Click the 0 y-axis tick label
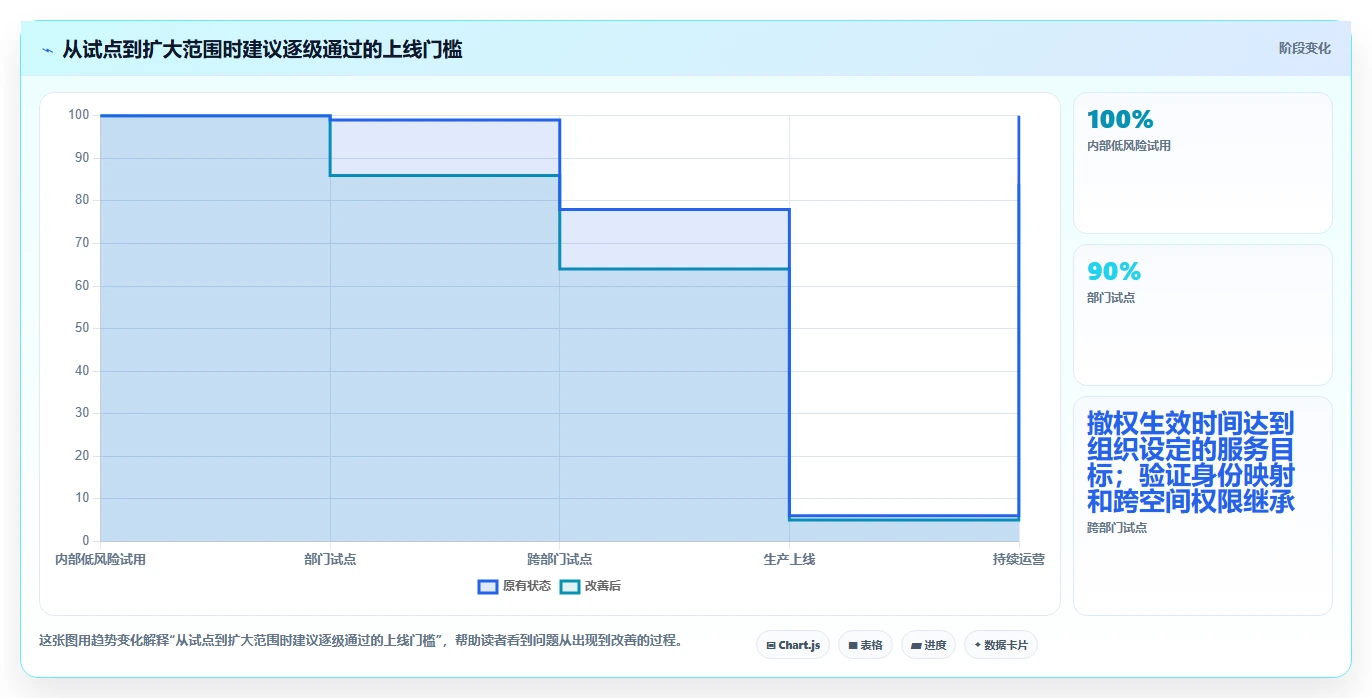This screenshot has height=698, width=1372. (x=86, y=541)
